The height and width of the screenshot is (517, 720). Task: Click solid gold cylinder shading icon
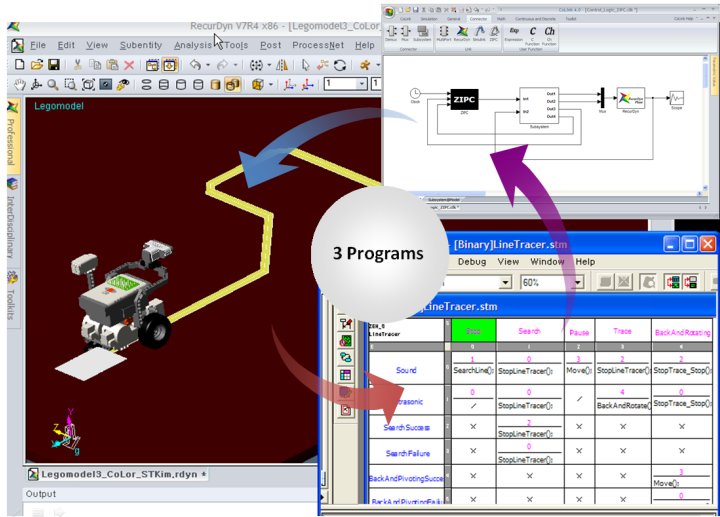[x=215, y=84]
